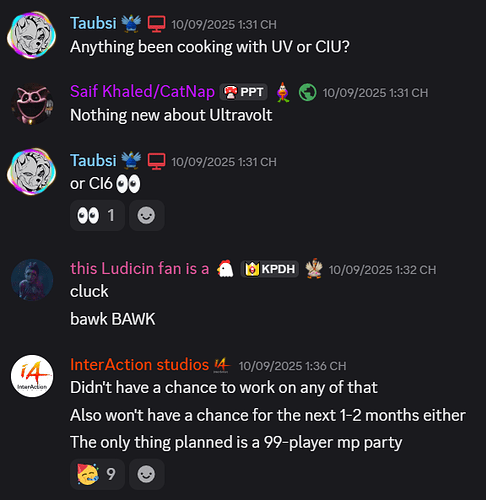Toggle the party face reaction with 9 votes
486x500 pixels.
[97, 474]
